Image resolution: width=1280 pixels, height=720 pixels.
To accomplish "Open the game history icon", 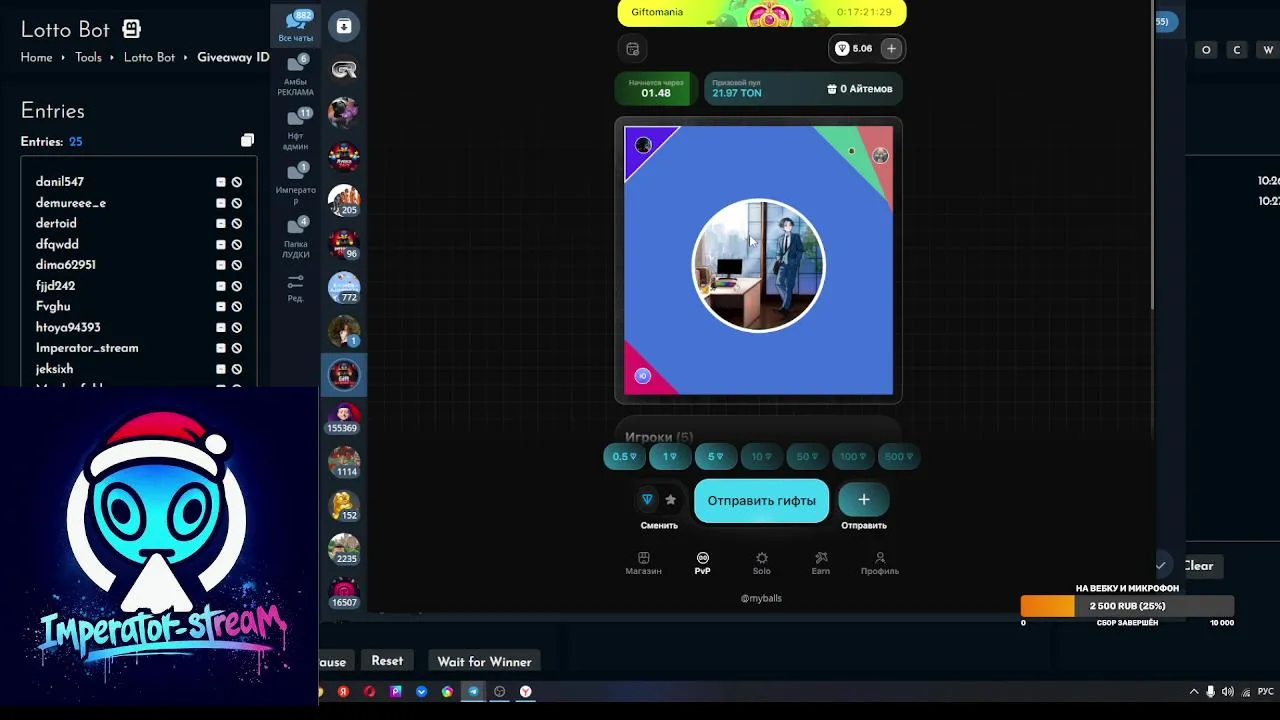I will [632, 48].
